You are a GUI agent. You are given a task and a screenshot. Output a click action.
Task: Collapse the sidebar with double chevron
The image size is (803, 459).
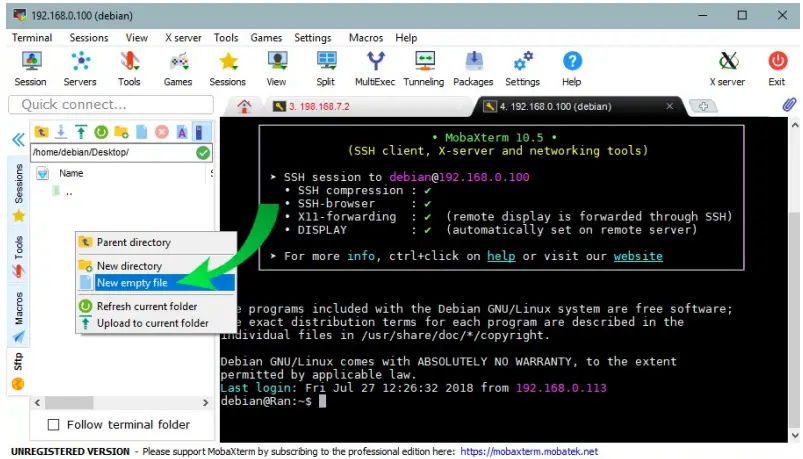click(17, 139)
